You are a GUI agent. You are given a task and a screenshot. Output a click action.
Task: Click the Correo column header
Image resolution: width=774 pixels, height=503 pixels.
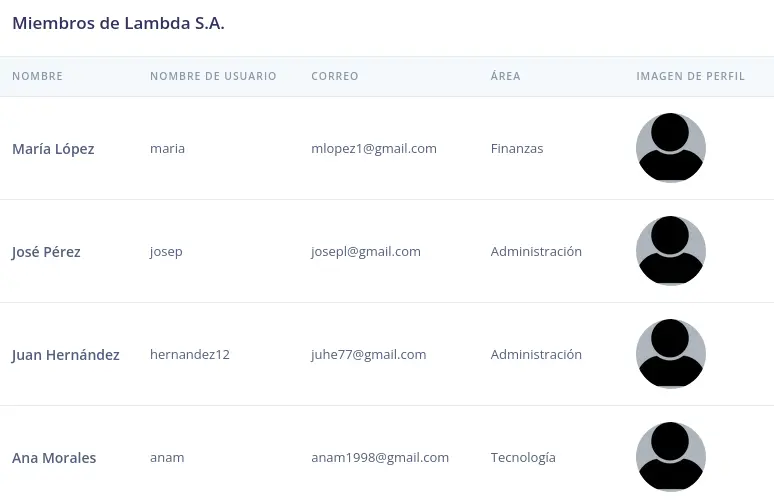[x=335, y=76]
